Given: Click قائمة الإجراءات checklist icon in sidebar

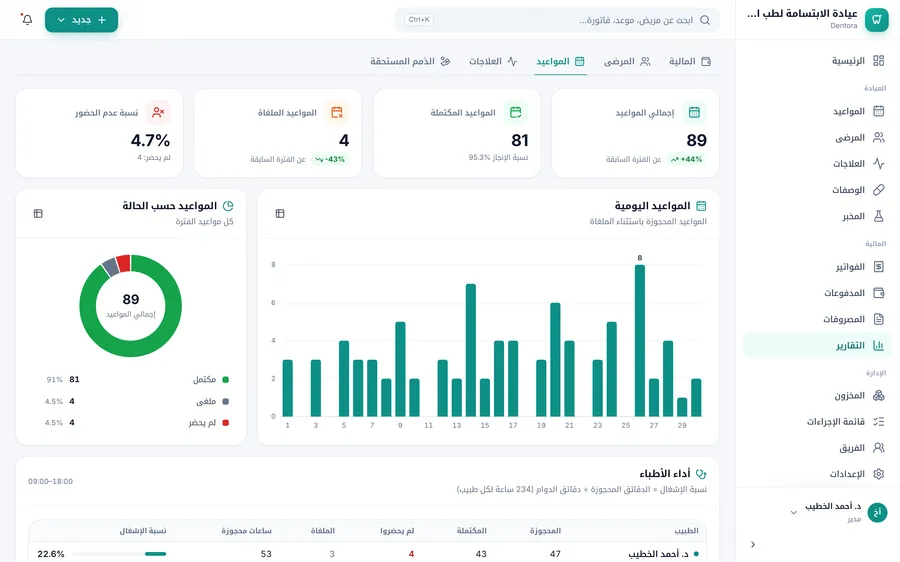Looking at the screenshot, I should pyautogui.click(x=878, y=421).
